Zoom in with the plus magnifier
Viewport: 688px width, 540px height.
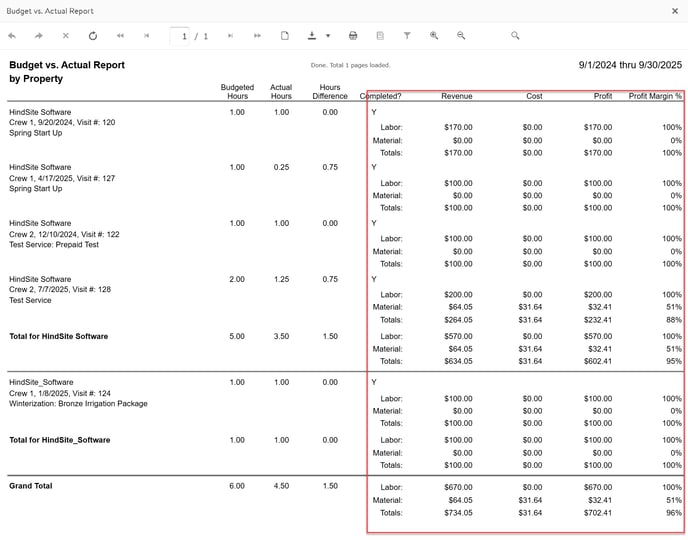click(x=434, y=36)
